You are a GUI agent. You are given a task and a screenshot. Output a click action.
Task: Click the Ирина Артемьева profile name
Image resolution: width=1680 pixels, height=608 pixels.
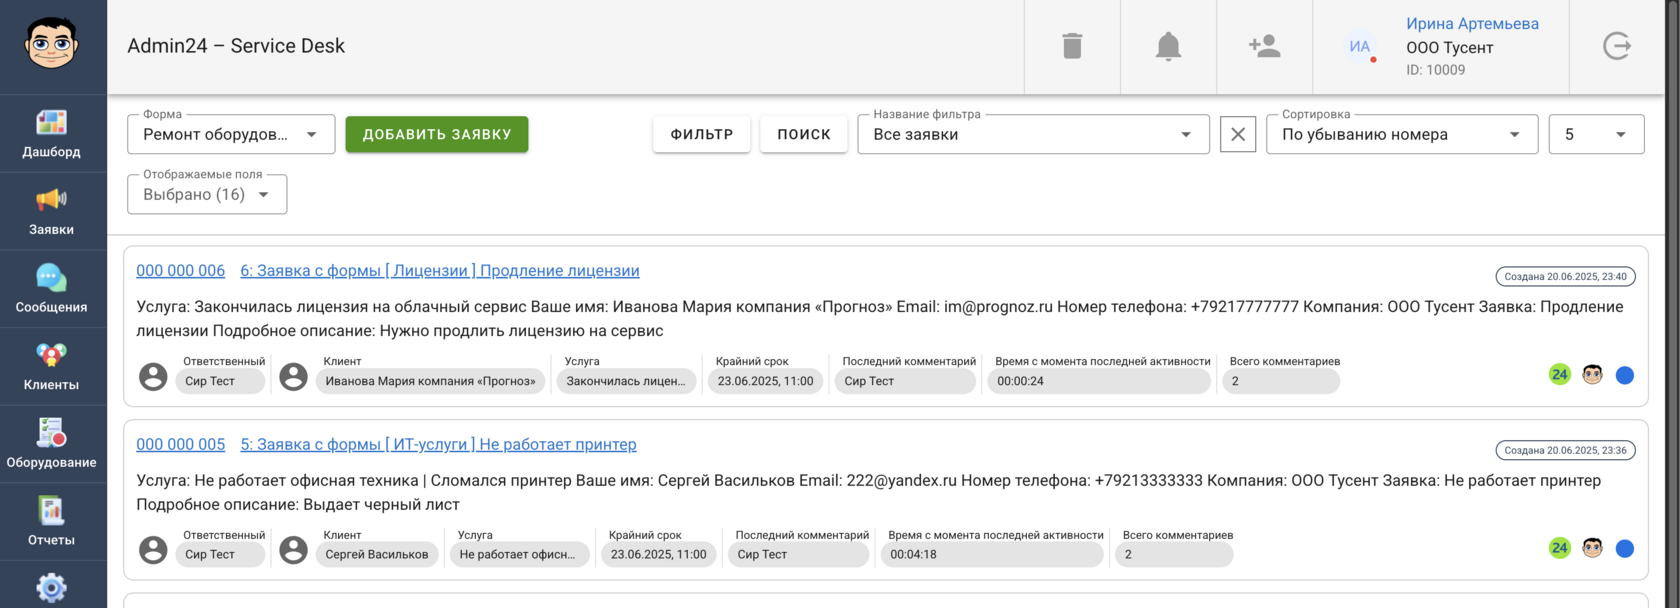(x=1472, y=24)
